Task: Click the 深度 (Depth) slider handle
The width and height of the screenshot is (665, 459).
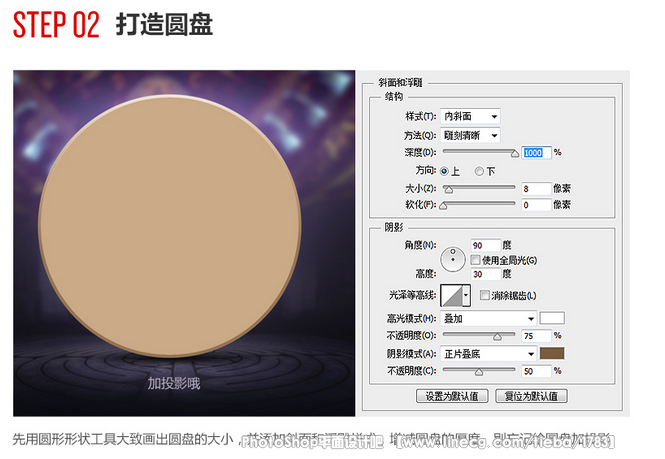Action: [515, 154]
